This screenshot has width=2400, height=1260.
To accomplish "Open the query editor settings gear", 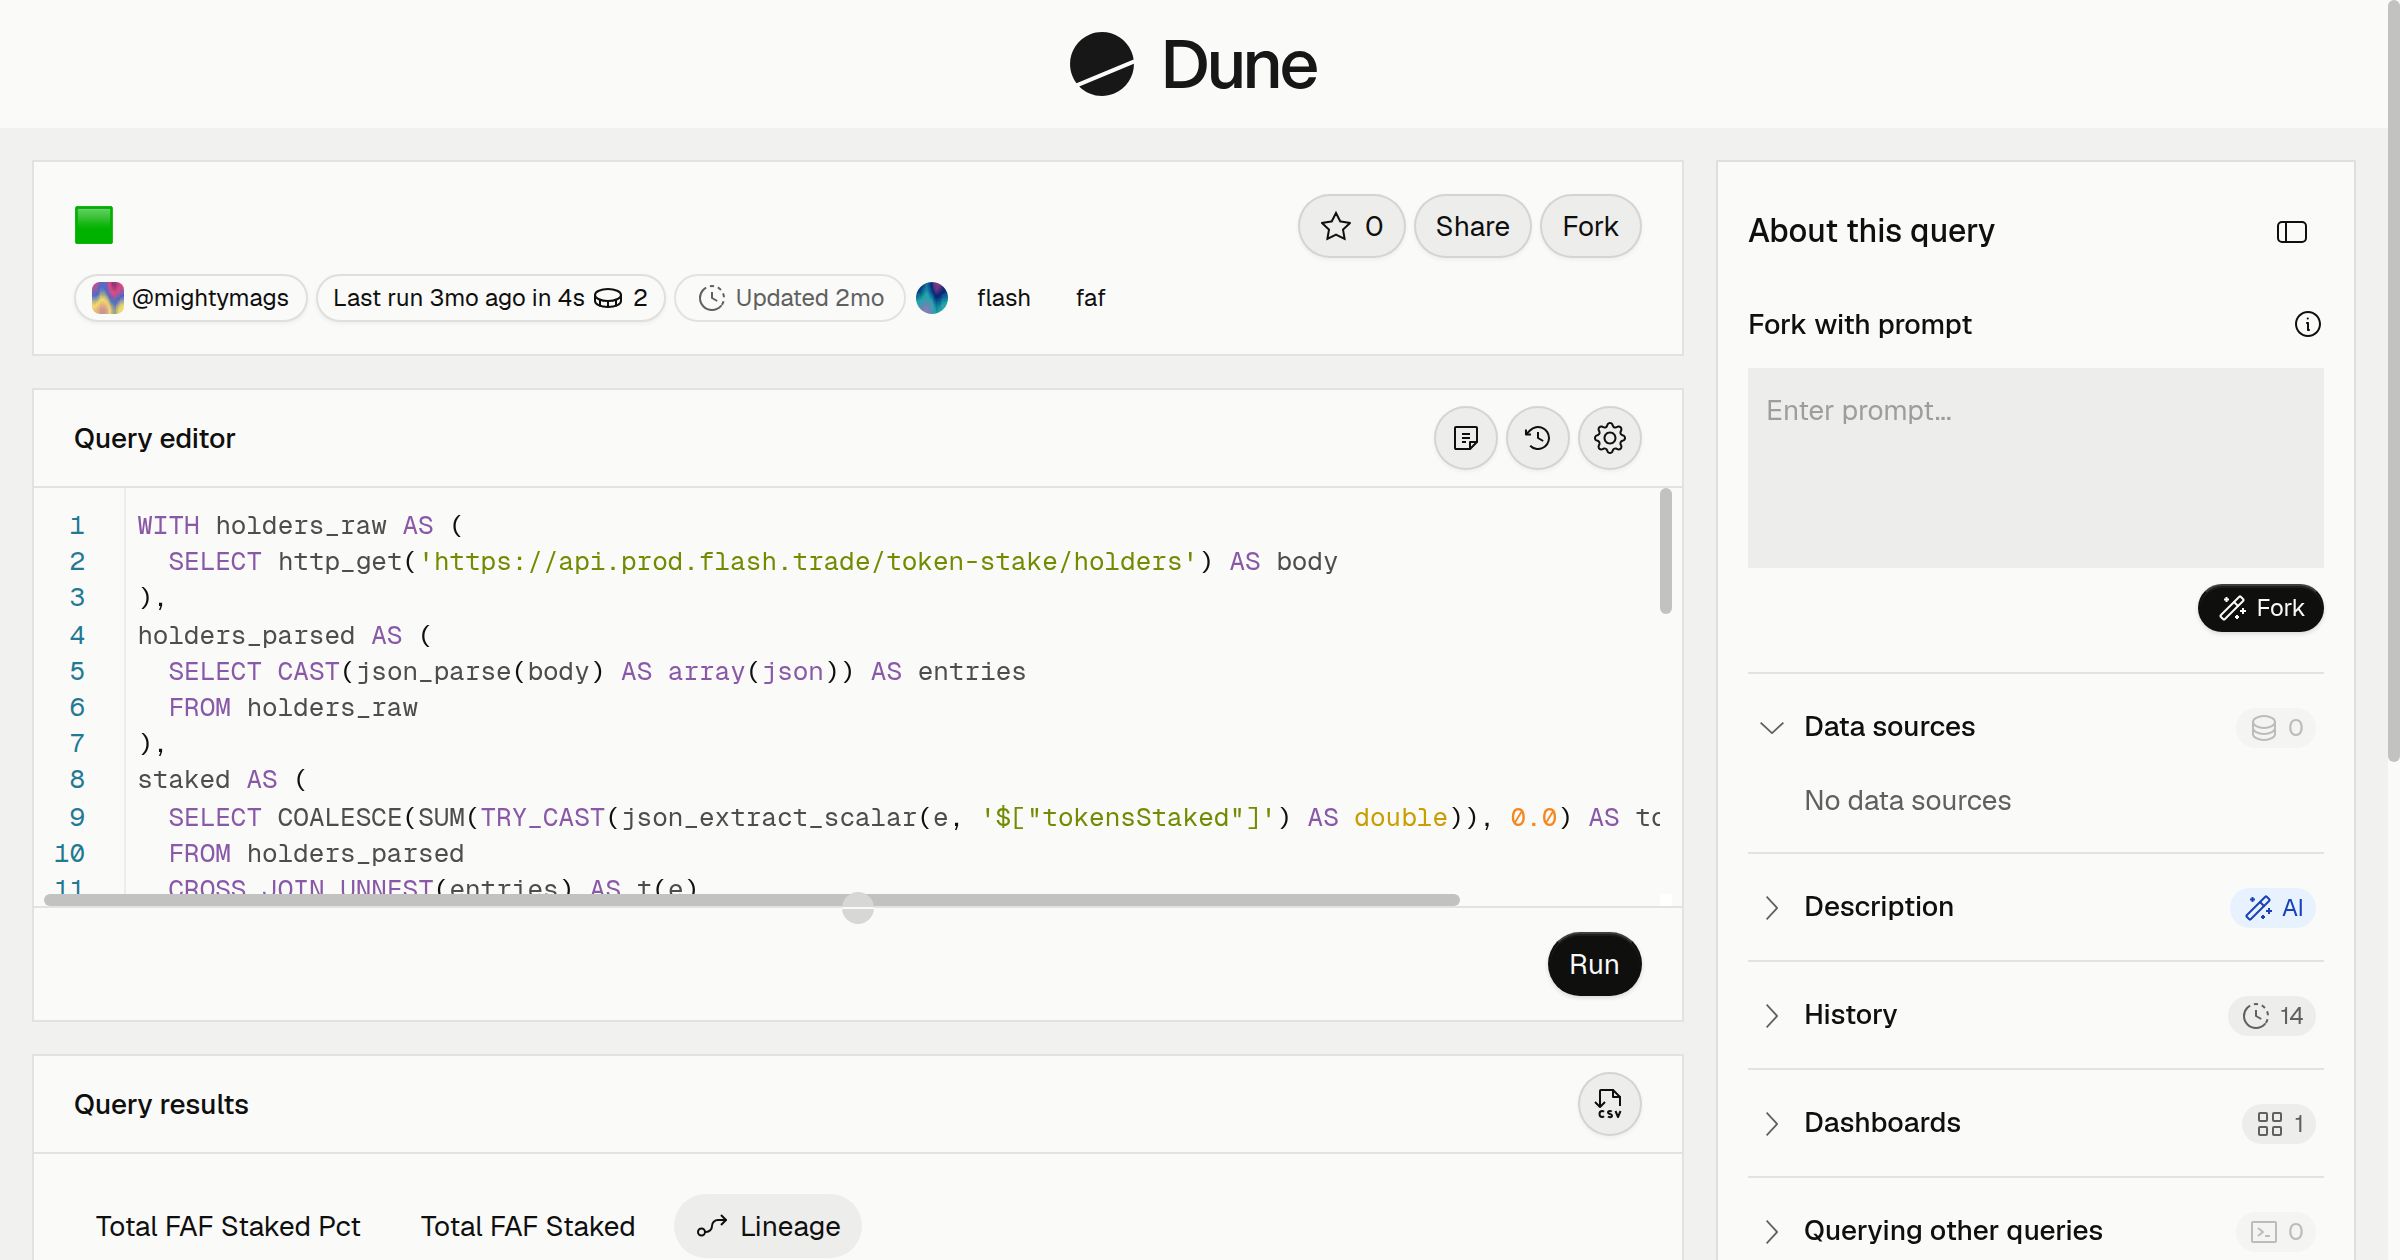I will click(1610, 438).
